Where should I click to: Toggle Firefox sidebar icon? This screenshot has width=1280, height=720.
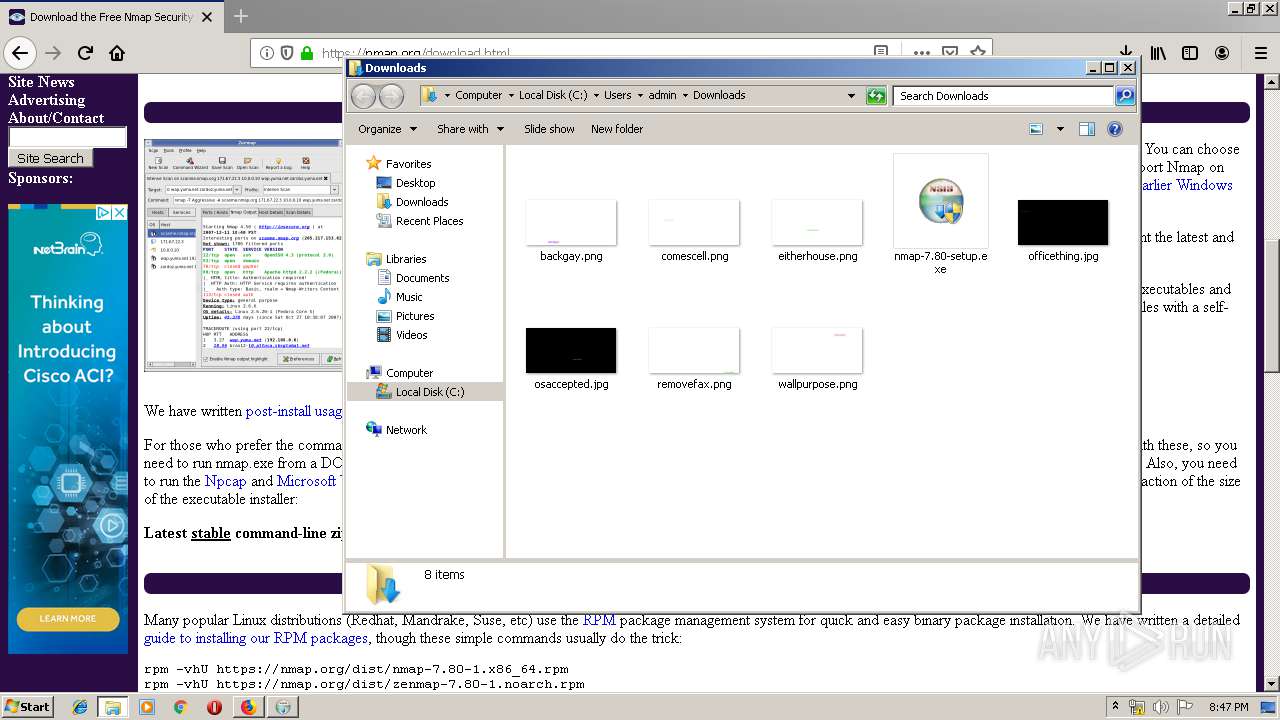(1190, 53)
